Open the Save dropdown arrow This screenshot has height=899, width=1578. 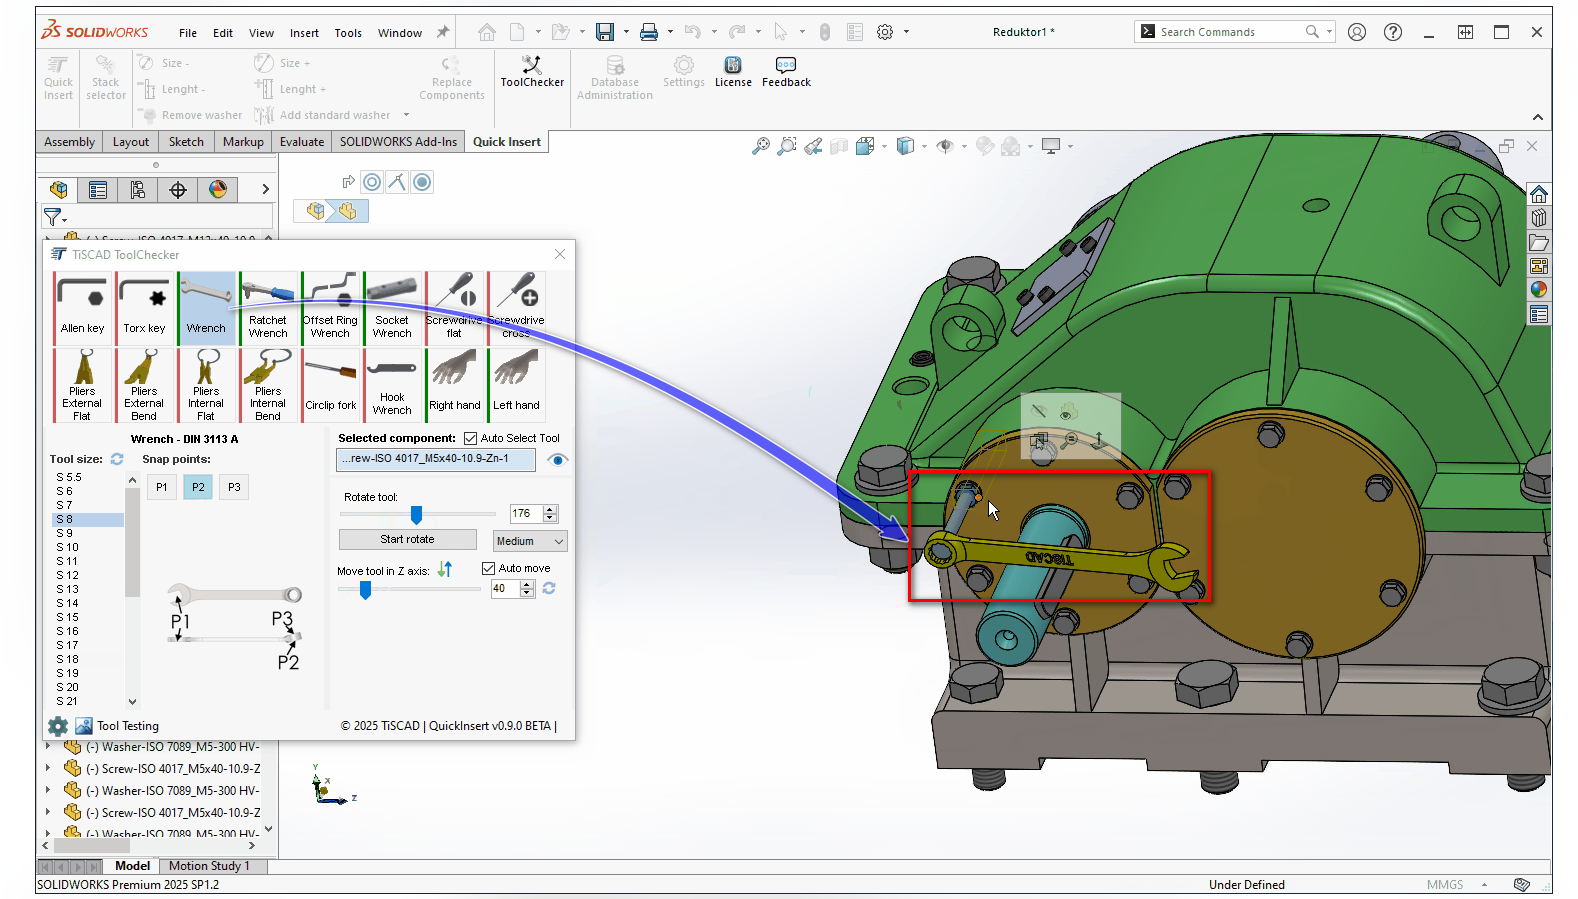626,32
